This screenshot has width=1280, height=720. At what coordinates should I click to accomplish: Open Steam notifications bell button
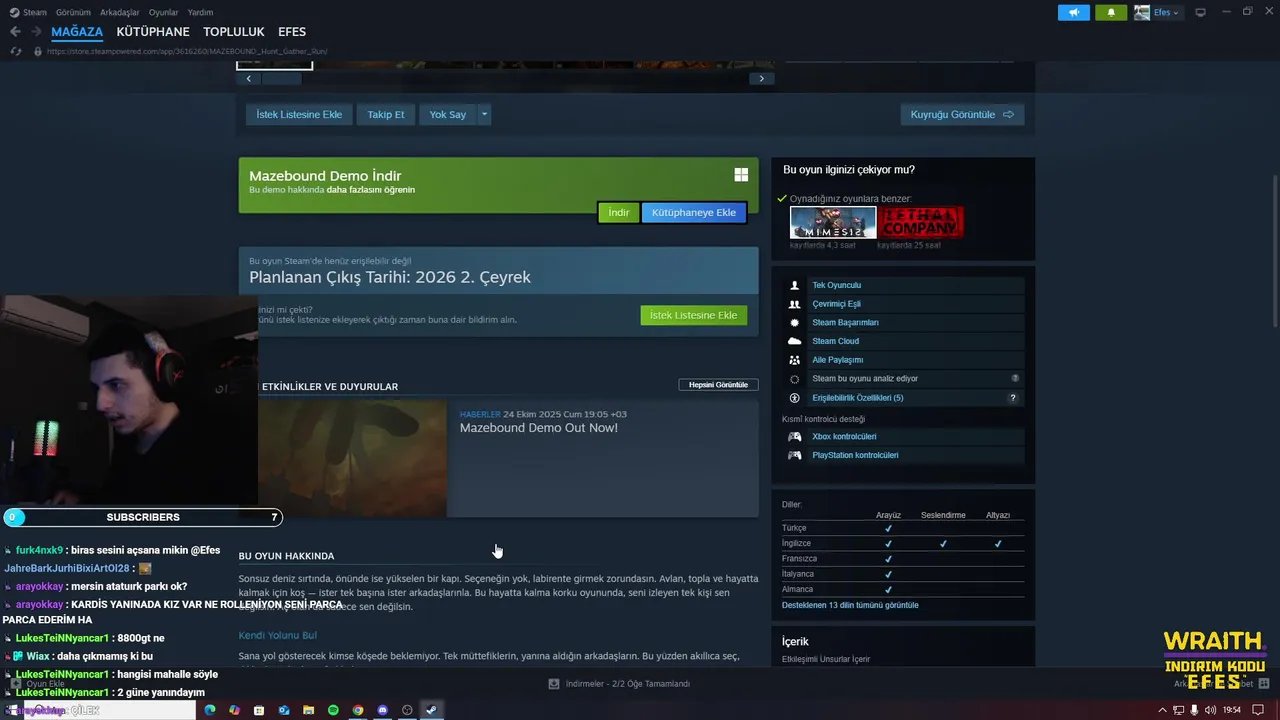point(1111,12)
